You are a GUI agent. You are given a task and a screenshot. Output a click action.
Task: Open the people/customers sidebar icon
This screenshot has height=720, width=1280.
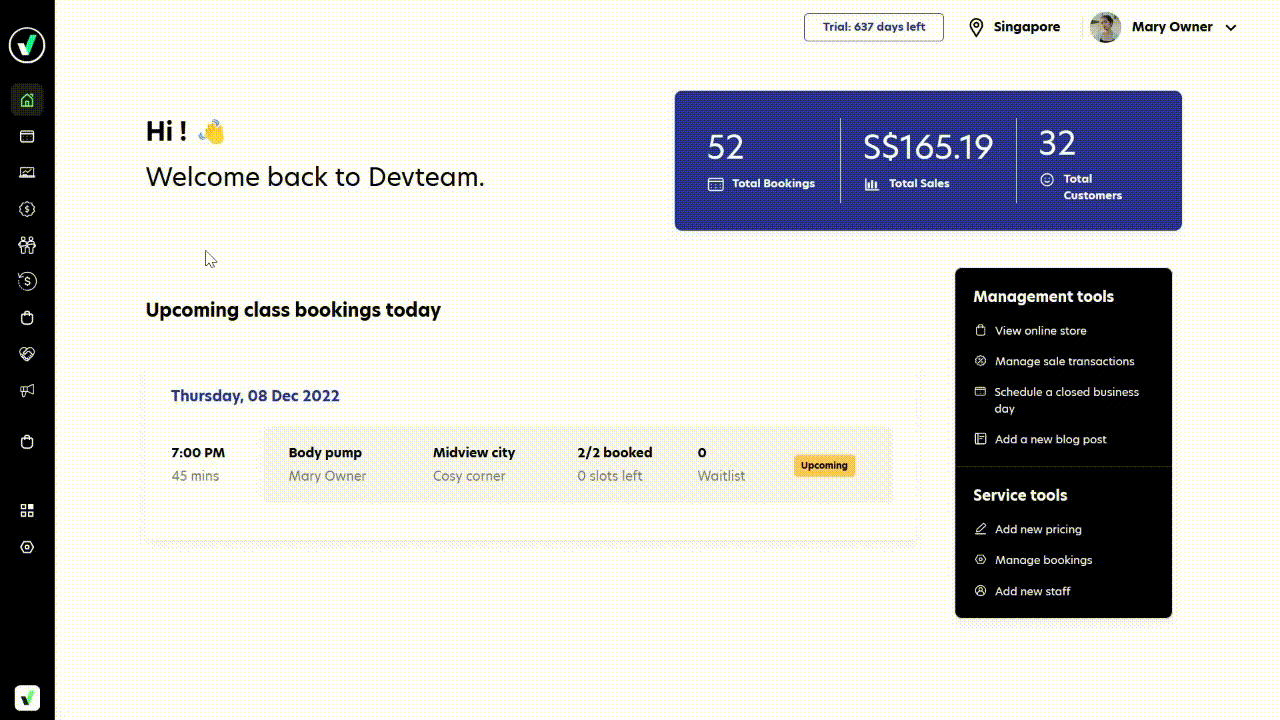[27, 245]
